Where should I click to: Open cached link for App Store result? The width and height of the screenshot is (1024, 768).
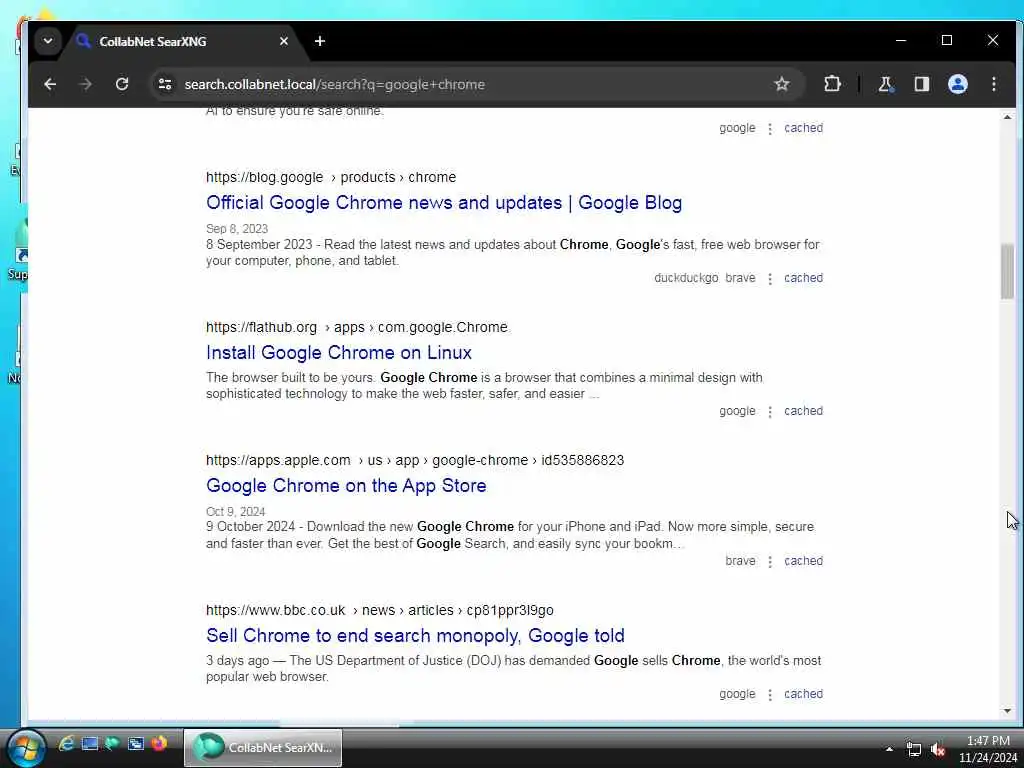[x=803, y=561]
